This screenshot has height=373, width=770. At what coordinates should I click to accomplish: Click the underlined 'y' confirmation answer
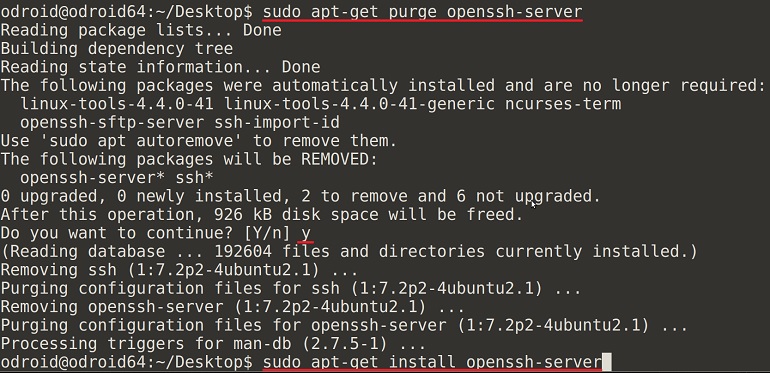[x=306, y=233]
